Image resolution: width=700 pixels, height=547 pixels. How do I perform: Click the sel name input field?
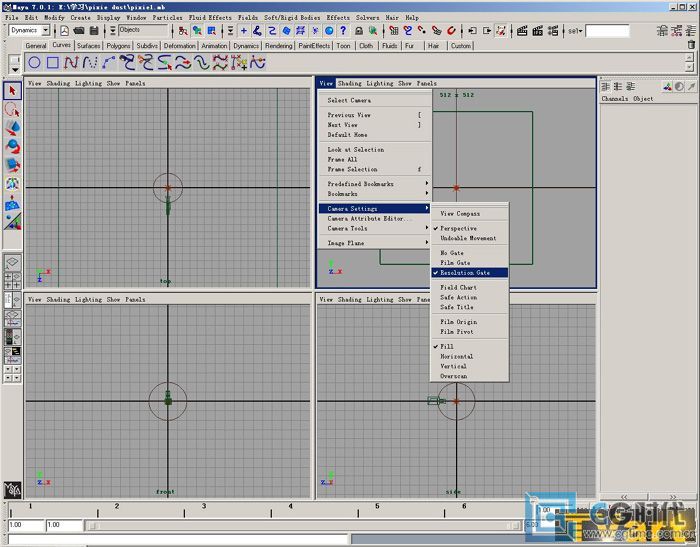pyautogui.click(x=607, y=31)
